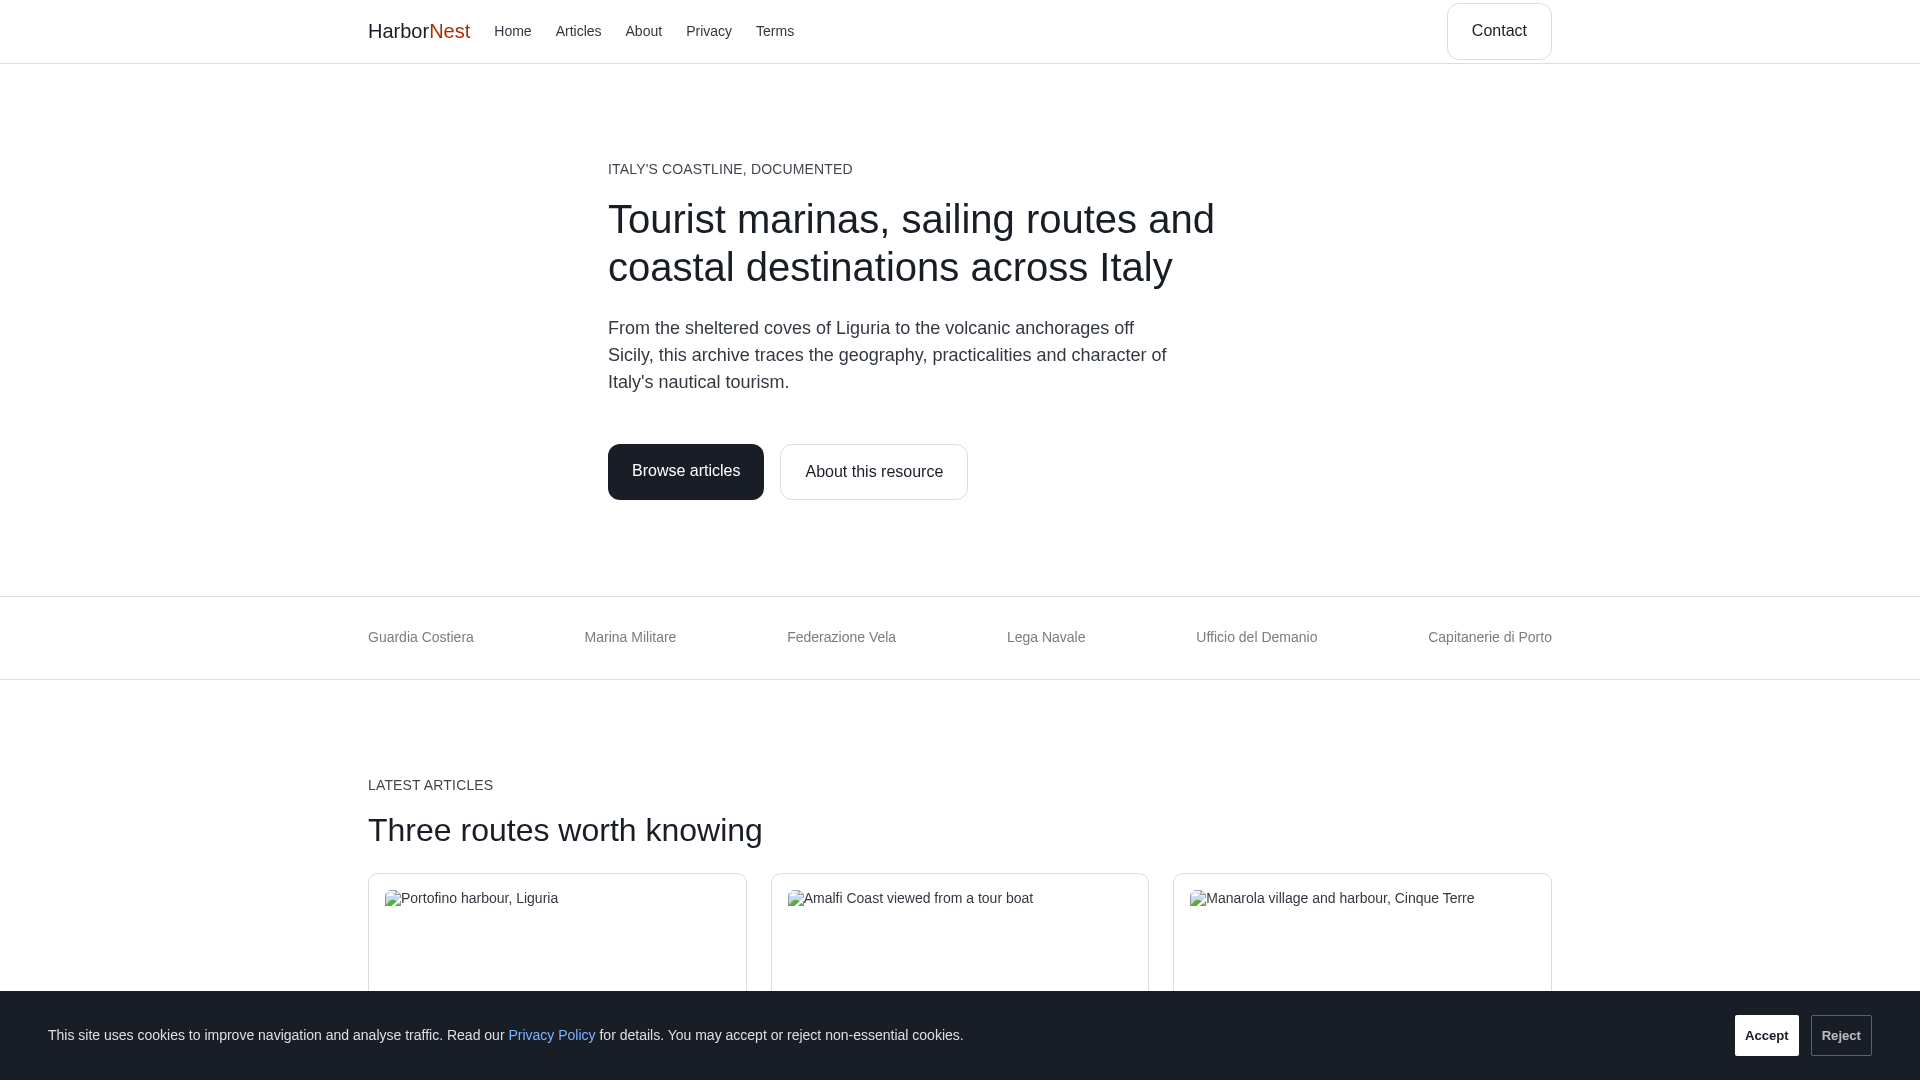Go to Home in navigation
Viewport: 1920px width, 1080px height.
coord(512,31)
